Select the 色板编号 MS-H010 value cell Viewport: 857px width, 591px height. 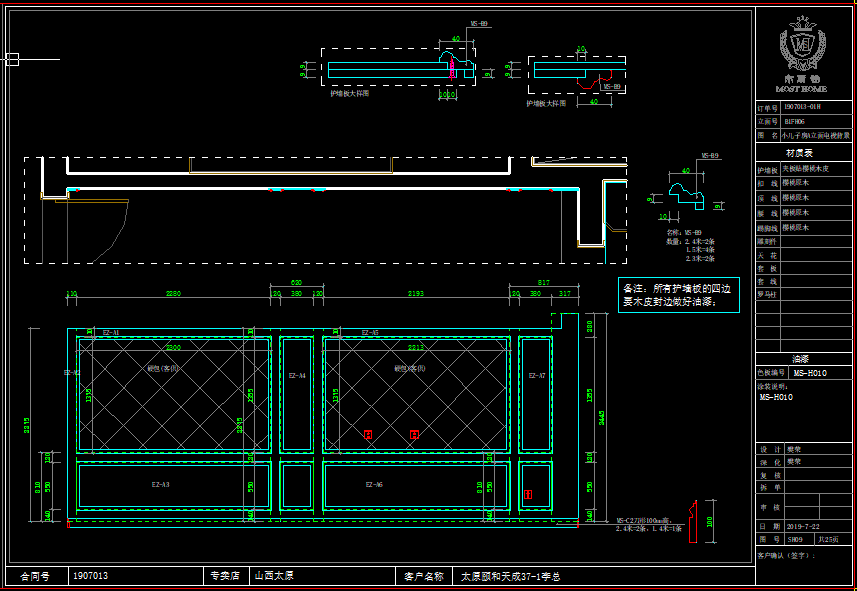pos(817,372)
